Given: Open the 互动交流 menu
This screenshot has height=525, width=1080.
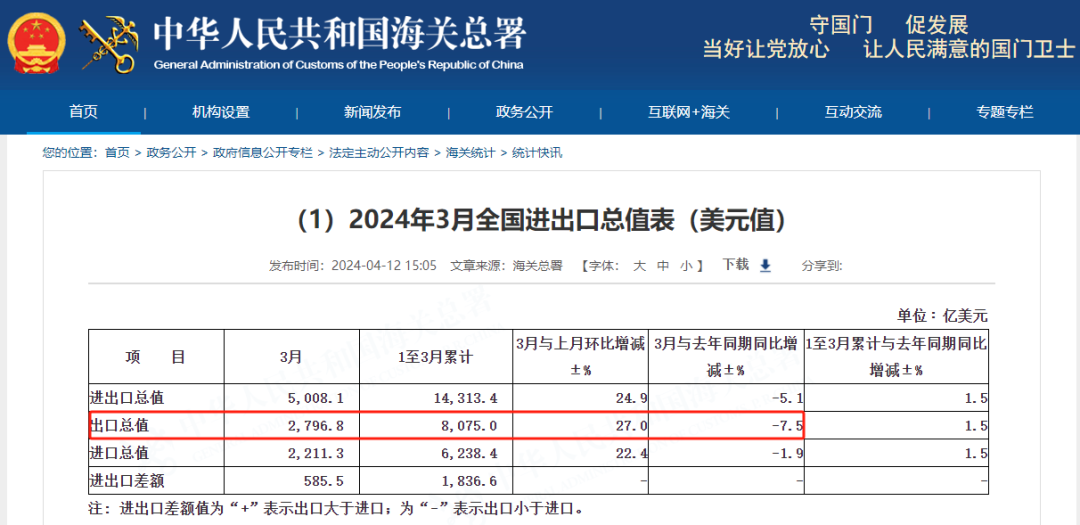Looking at the screenshot, I should (x=853, y=112).
